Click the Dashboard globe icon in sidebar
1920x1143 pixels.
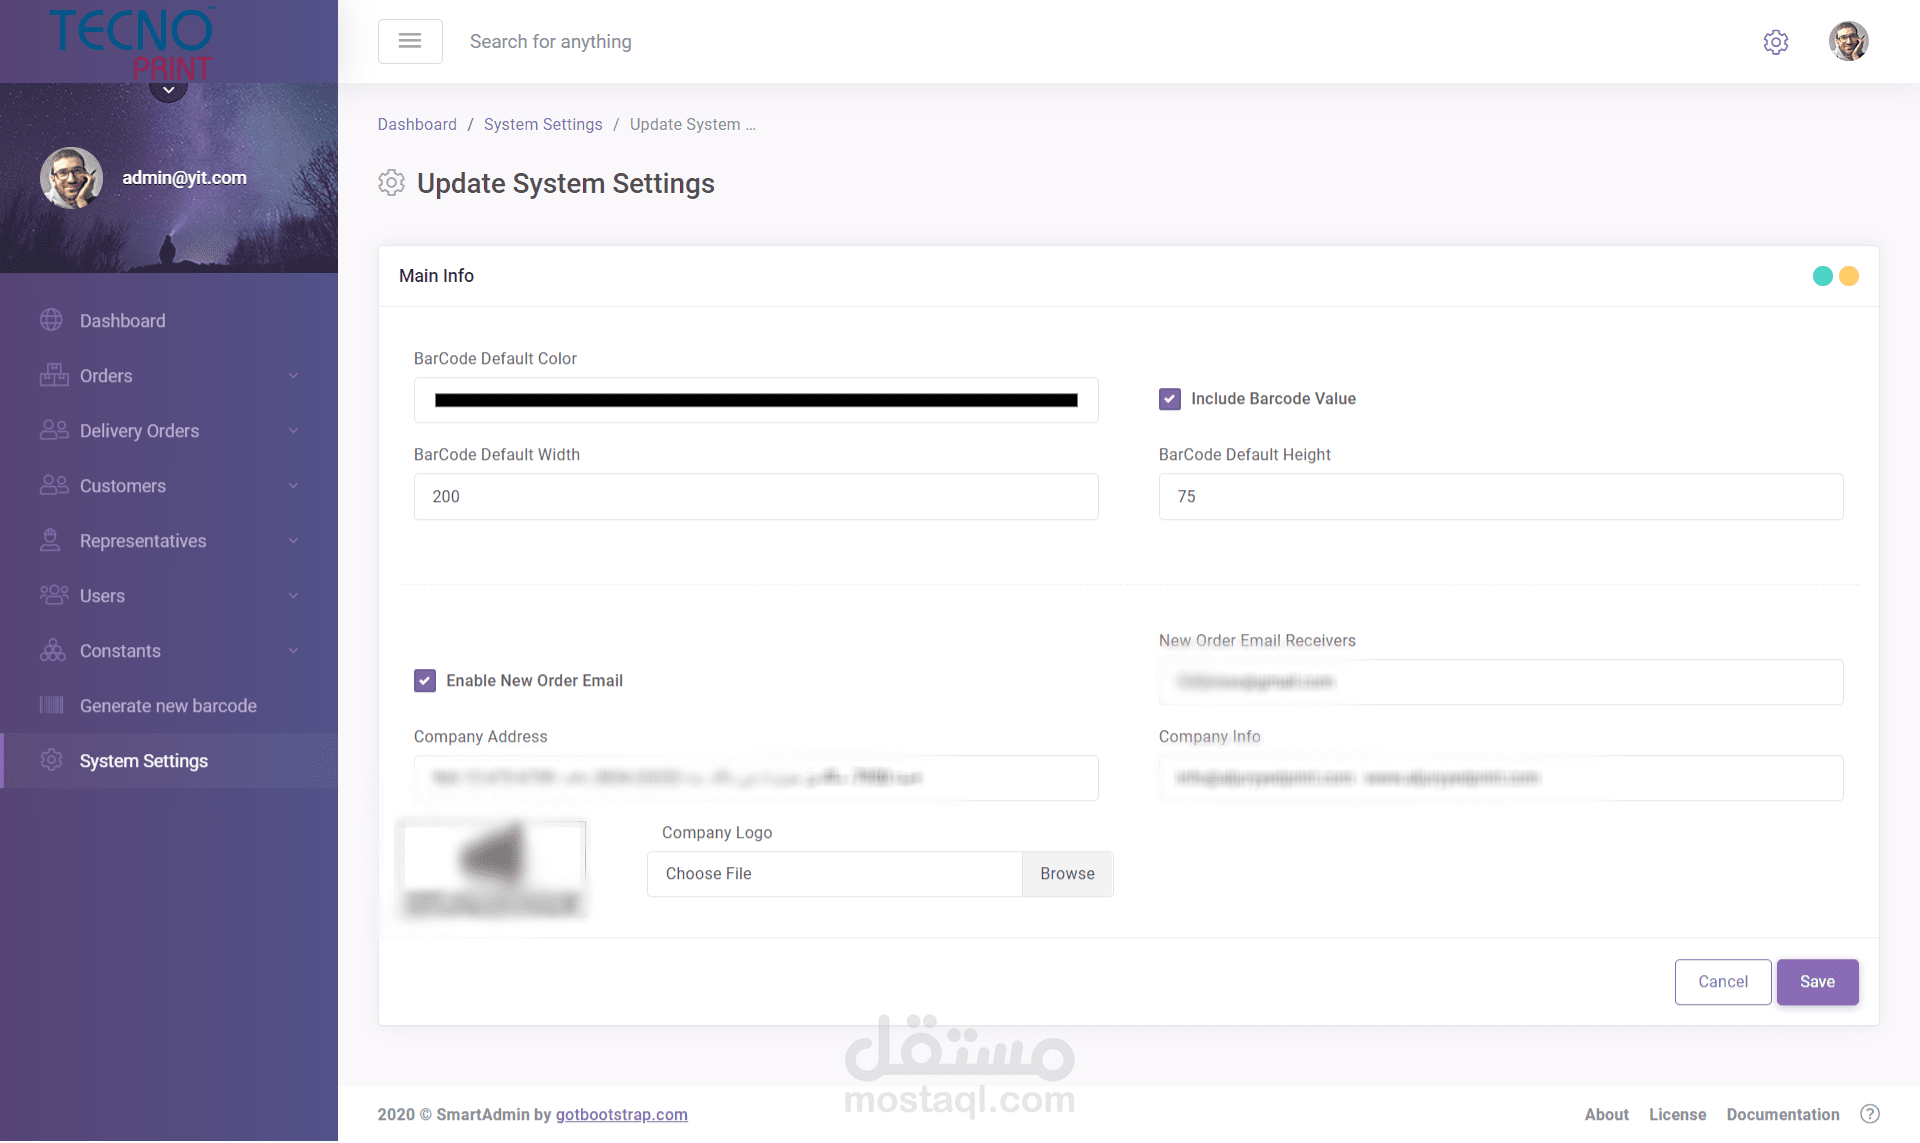point(51,320)
